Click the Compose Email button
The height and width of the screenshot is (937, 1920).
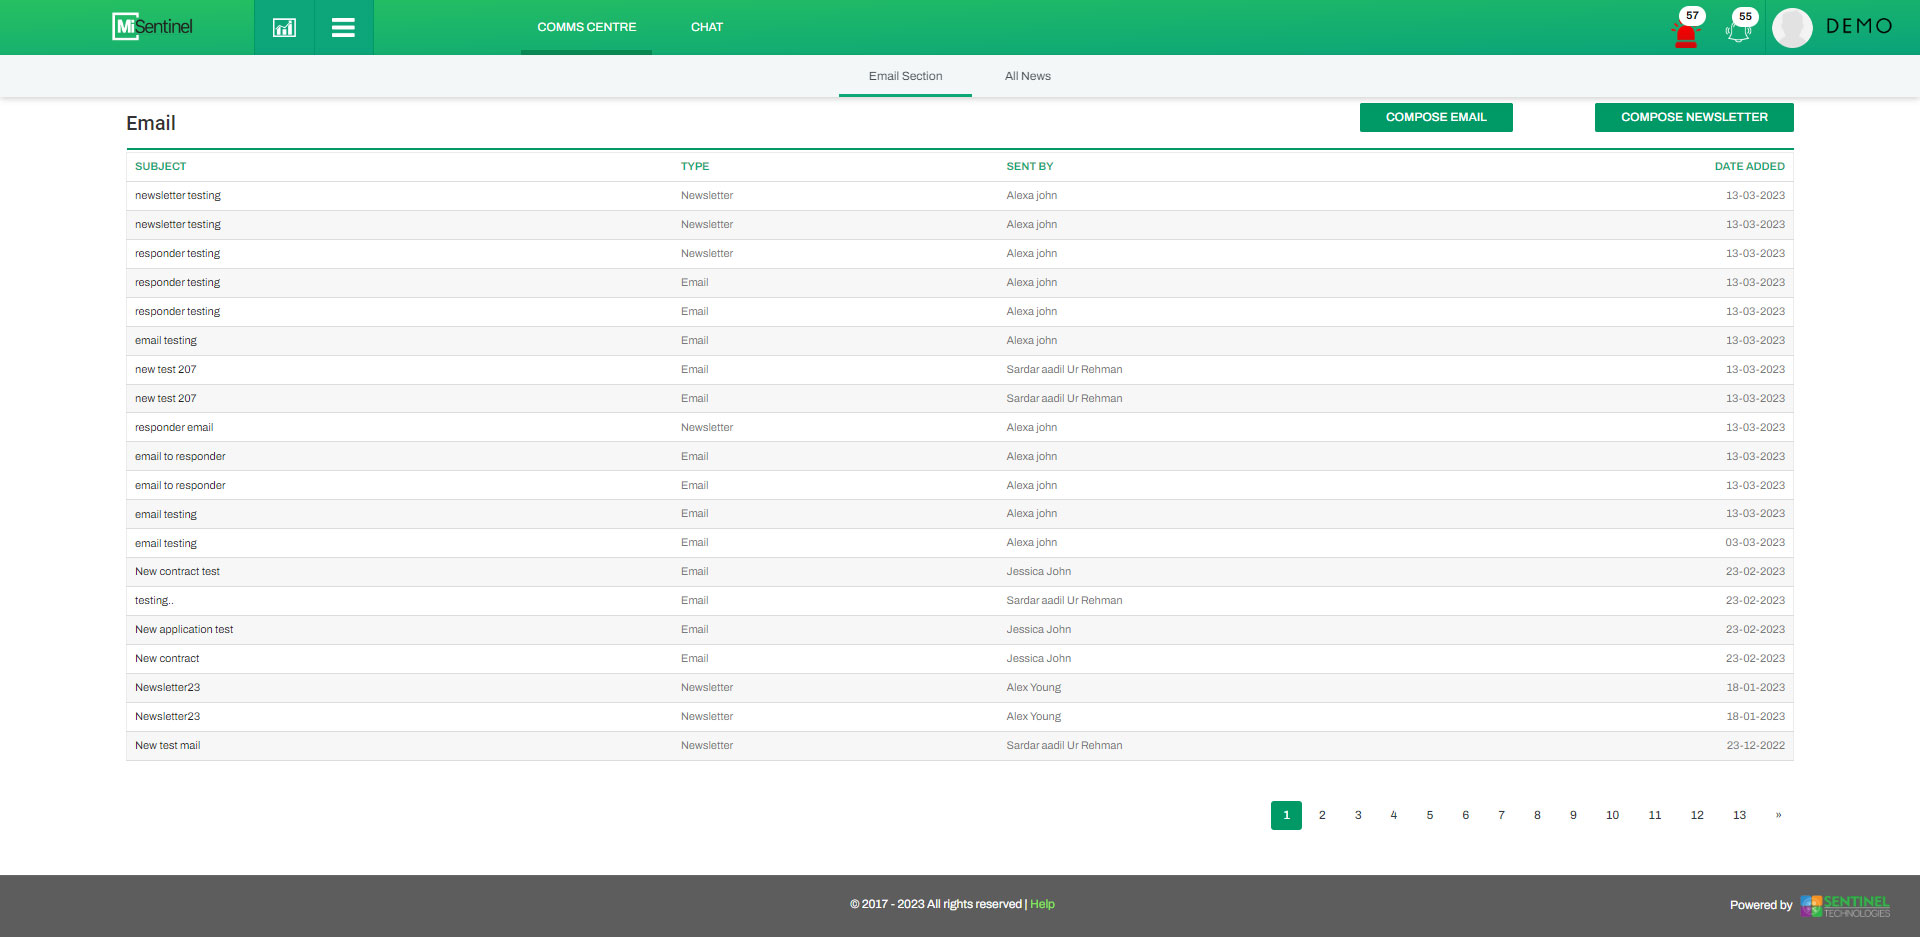(x=1435, y=117)
